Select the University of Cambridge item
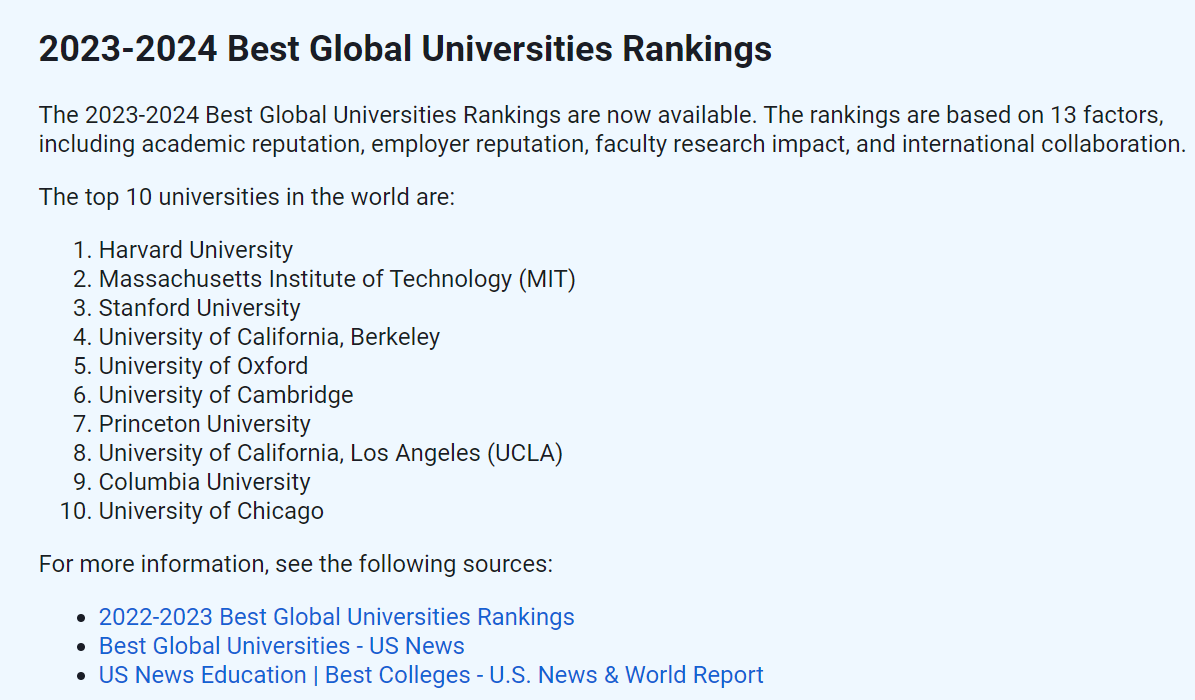This screenshot has width=1195, height=700. point(226,395)
